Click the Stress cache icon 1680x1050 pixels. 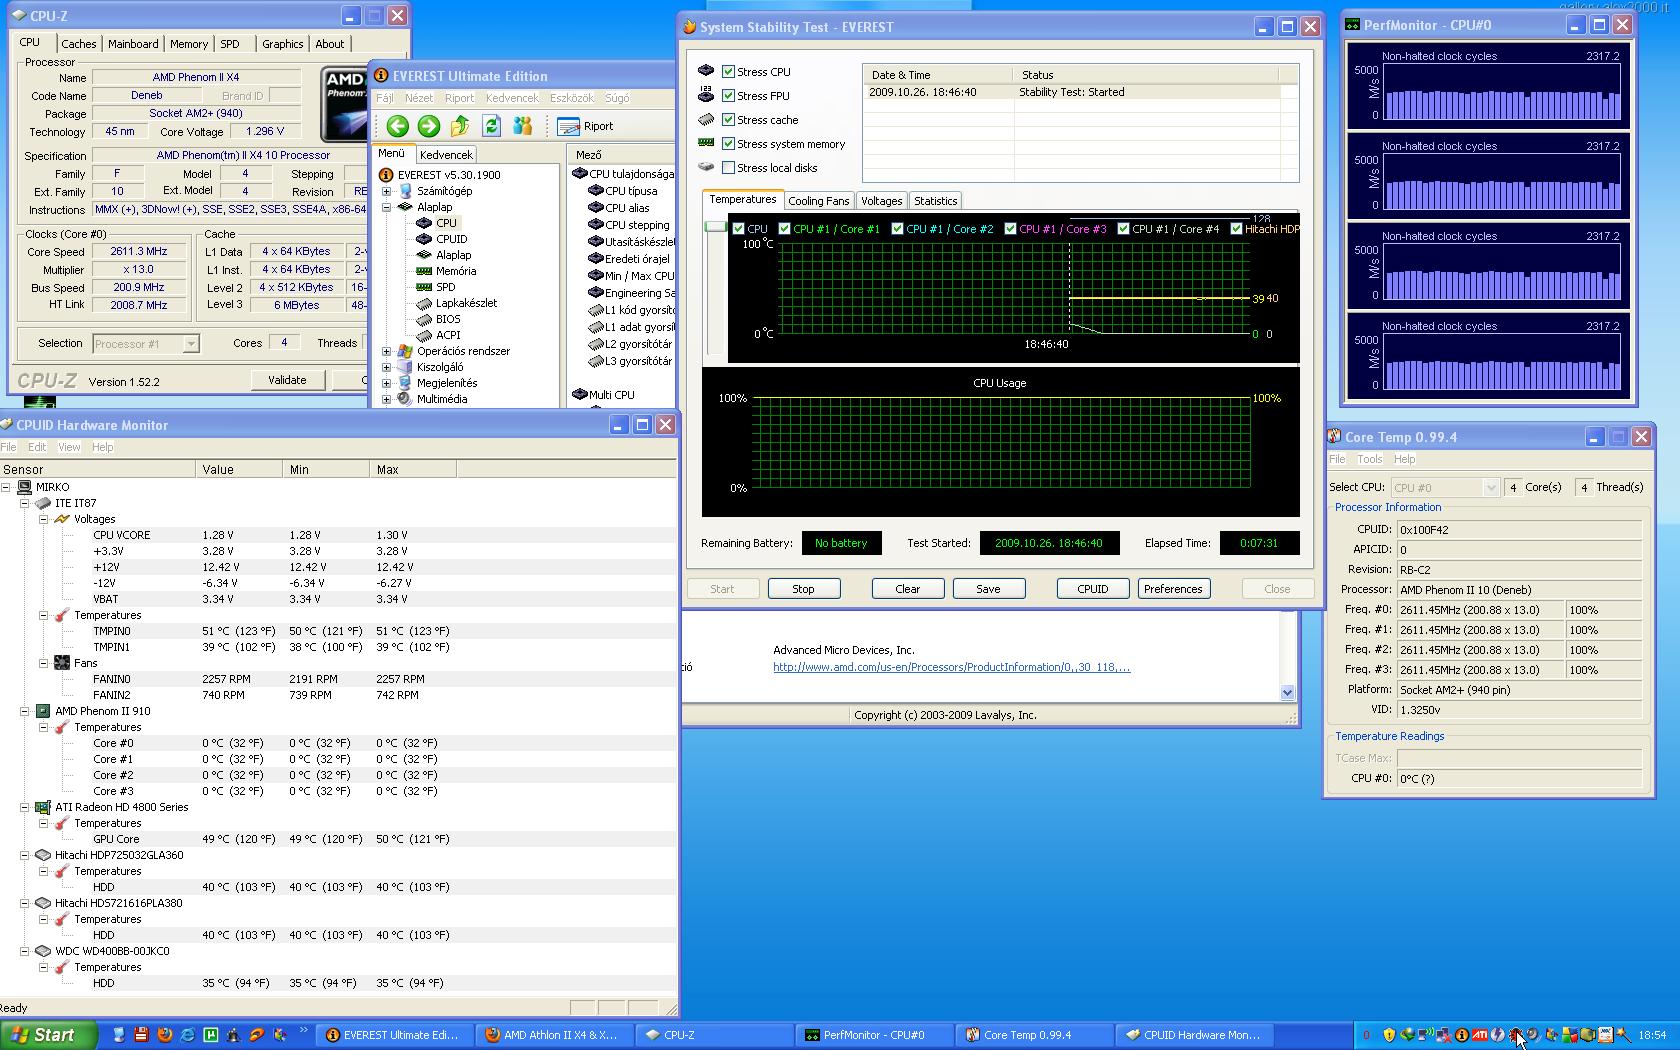tap(706, 119)
